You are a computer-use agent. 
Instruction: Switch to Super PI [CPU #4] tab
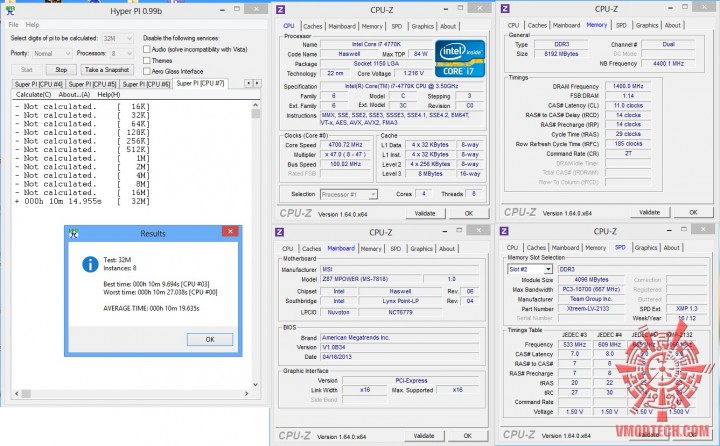point(39,84)
